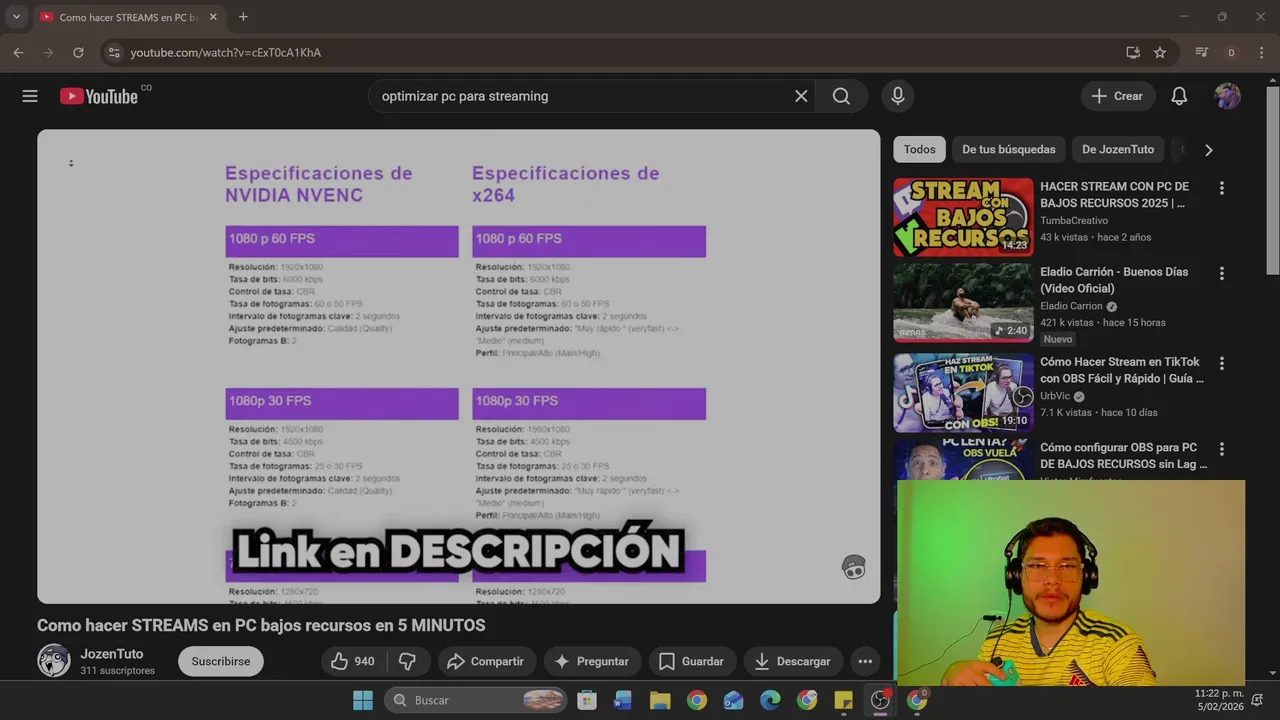The height and width of the screenshot is (720, 1280).
Task: Open Microsoft Edge from taskbar
Action: (770, 700)
